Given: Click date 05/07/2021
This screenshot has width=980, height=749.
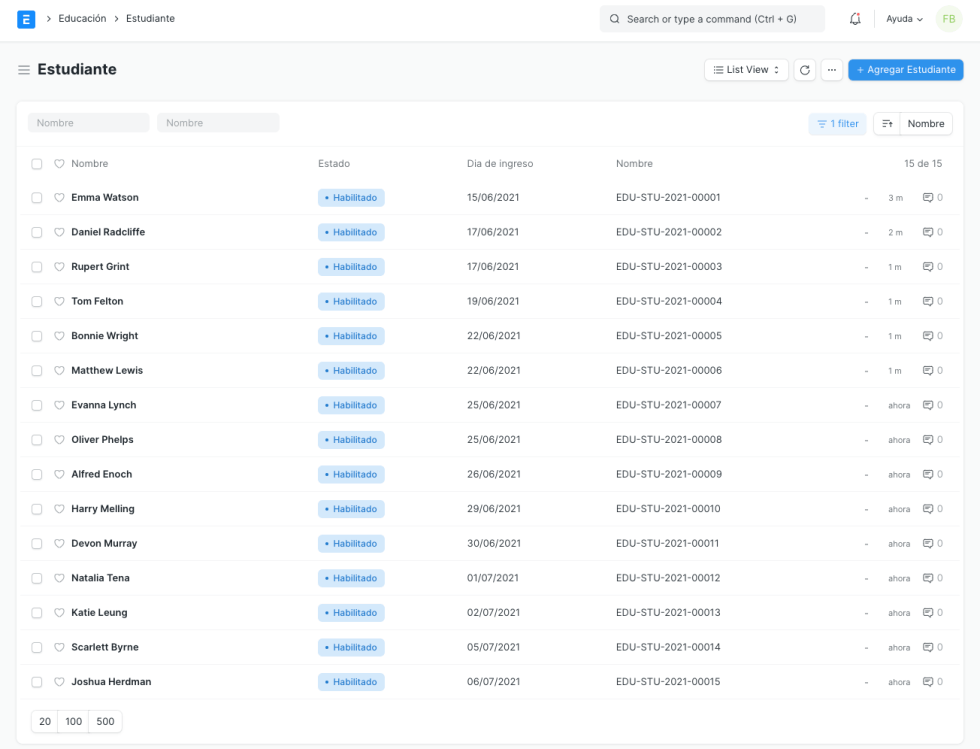Looking at the screenshot, I should click(x=493, y=647).
